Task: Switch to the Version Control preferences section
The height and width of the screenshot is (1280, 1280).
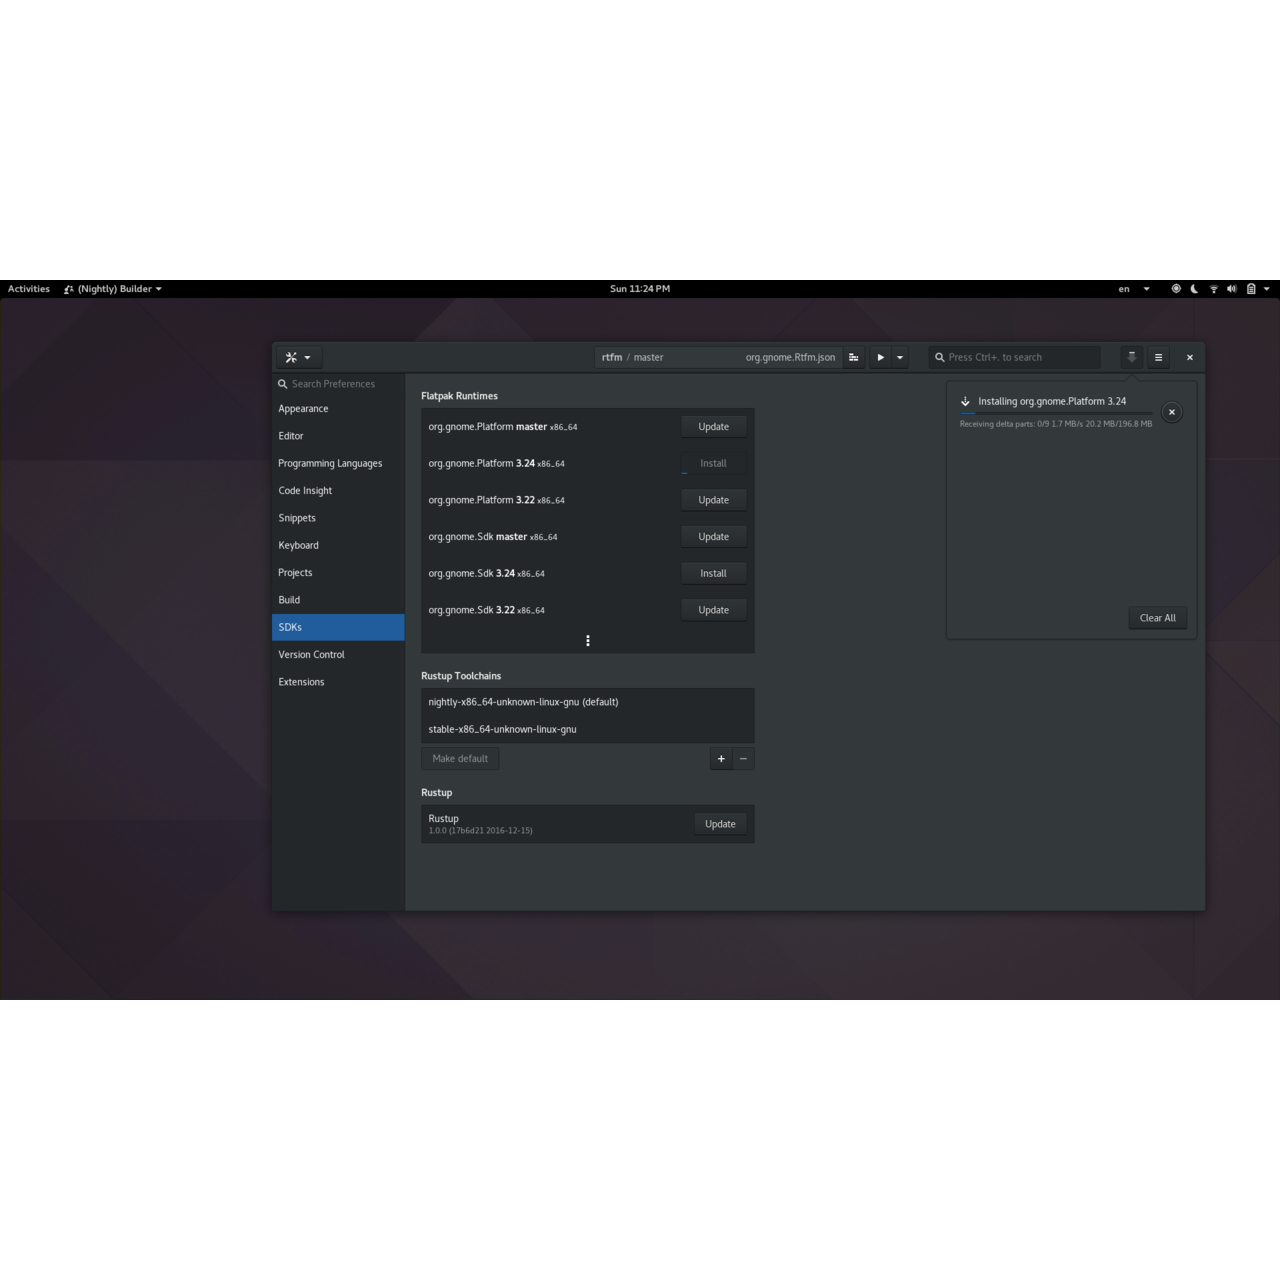Action: pos(311,654)
